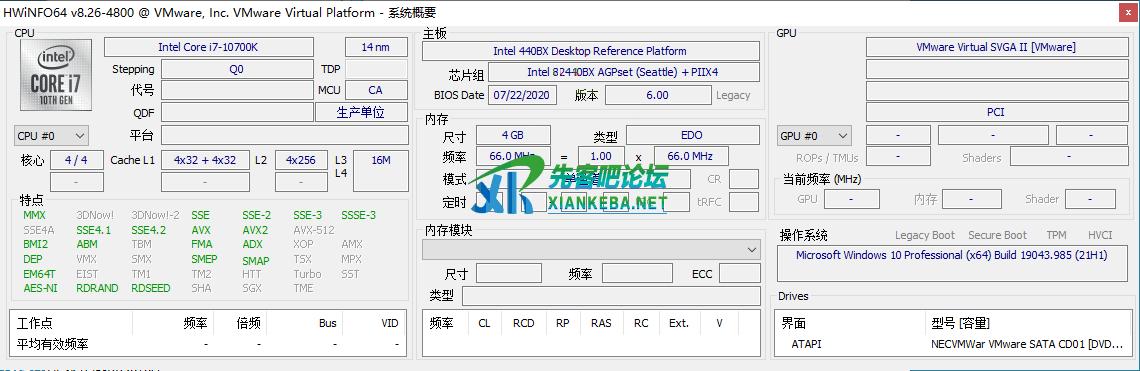Image resolution: width=1140 pixels, height=371 pixels.
Task: Click the RCD timing column header
Action: tap(523, 324)
